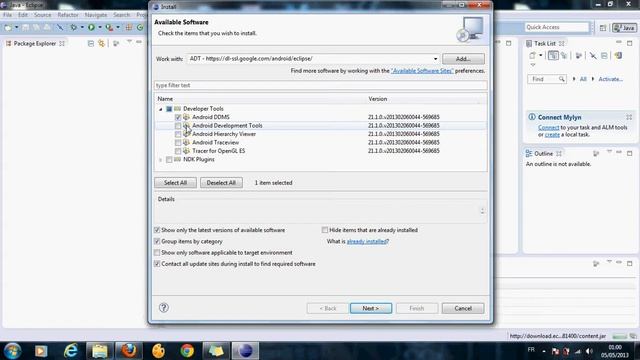
Task: Check the Android Development Tools checkbox
Action: coord(178,126)
